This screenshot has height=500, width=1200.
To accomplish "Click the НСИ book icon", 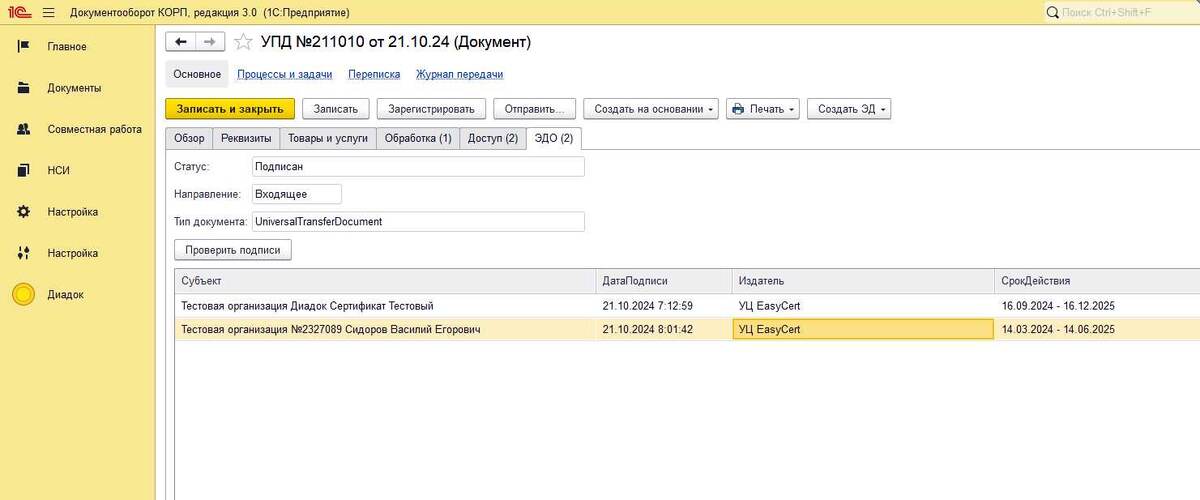I will [x=24, y=171].
